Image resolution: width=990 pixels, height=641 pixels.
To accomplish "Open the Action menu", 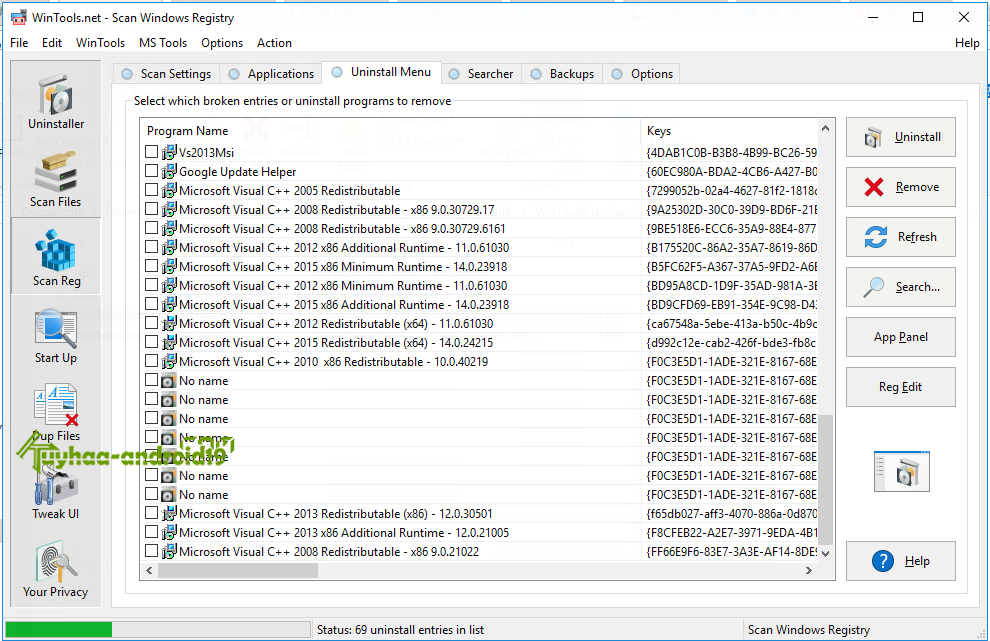I will pos(274,43).
